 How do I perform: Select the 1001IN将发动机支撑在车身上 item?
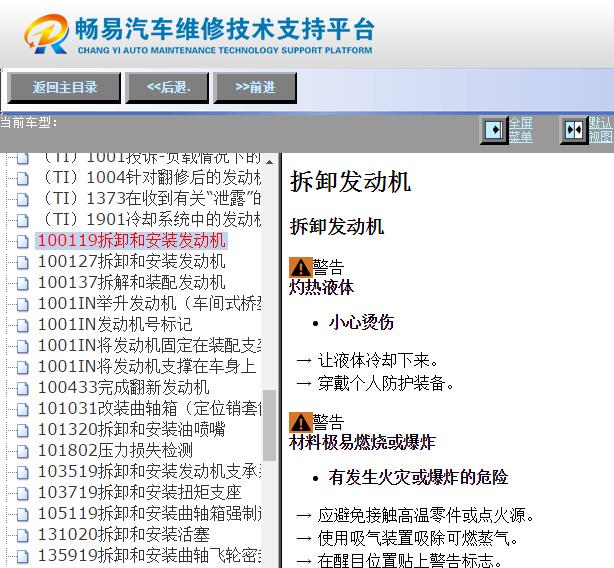click(147, 366)
